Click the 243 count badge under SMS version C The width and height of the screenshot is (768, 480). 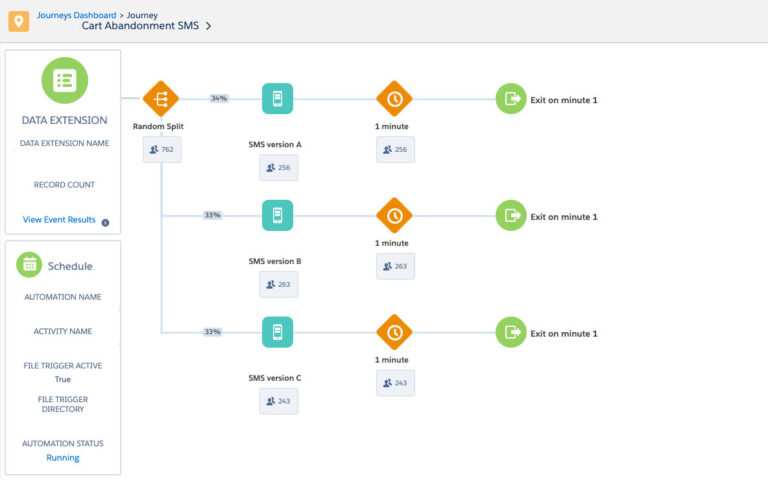tap(278, 401)
